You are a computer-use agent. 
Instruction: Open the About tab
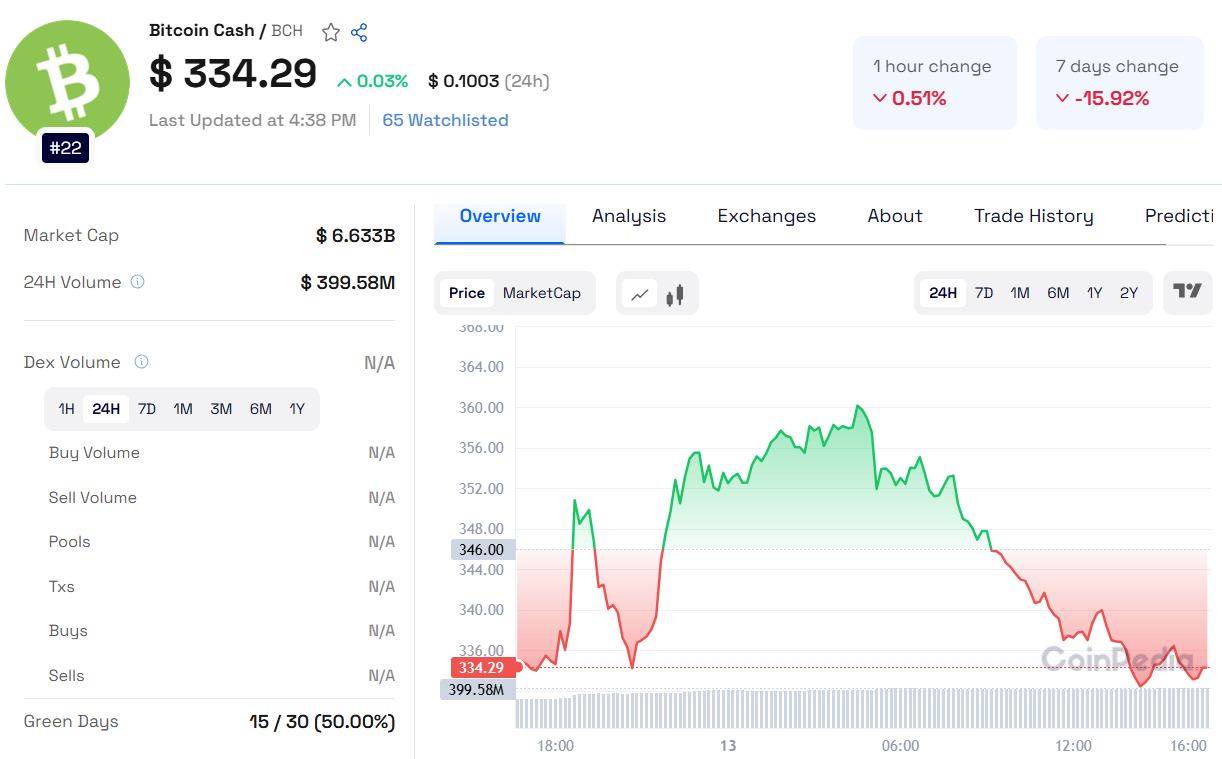pyautogui.click(x=895, y=216)
